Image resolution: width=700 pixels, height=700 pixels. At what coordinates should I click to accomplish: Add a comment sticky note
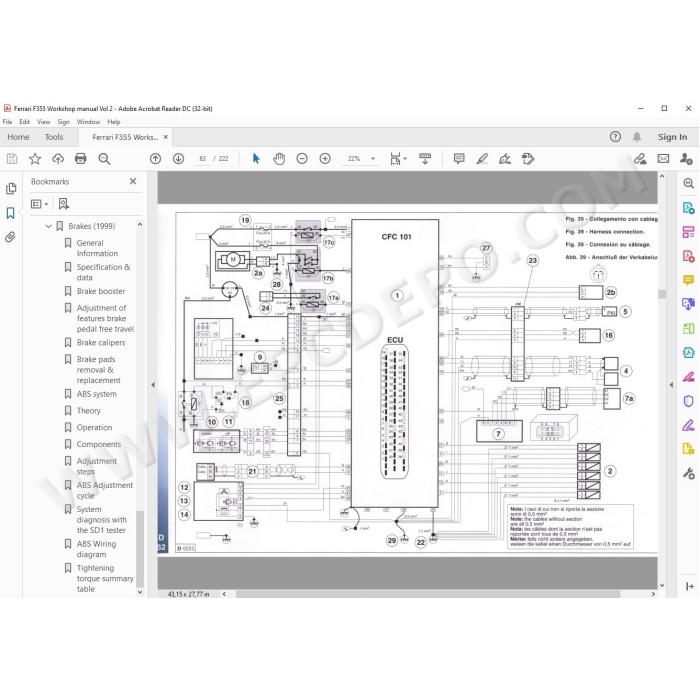point(459,159)
